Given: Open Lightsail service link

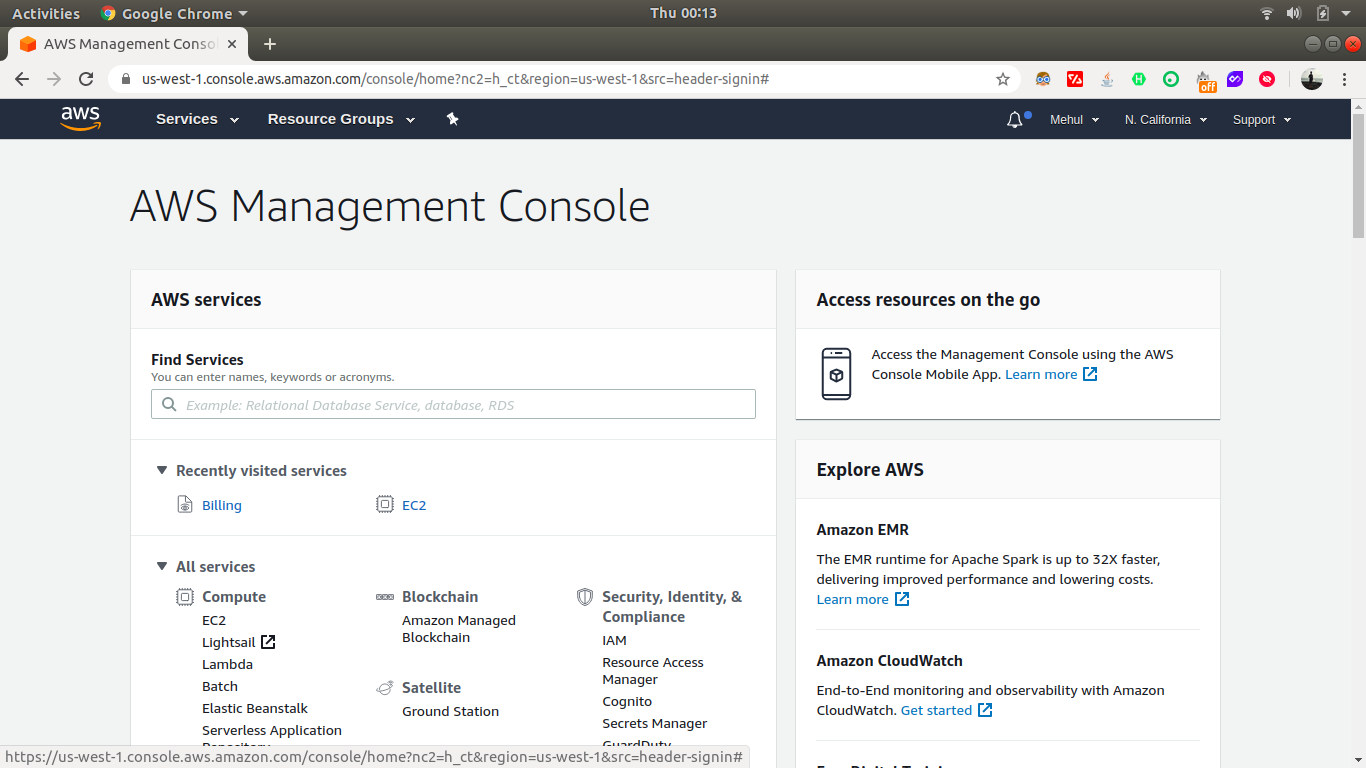Looking at the screenshot, I should 229,642.
